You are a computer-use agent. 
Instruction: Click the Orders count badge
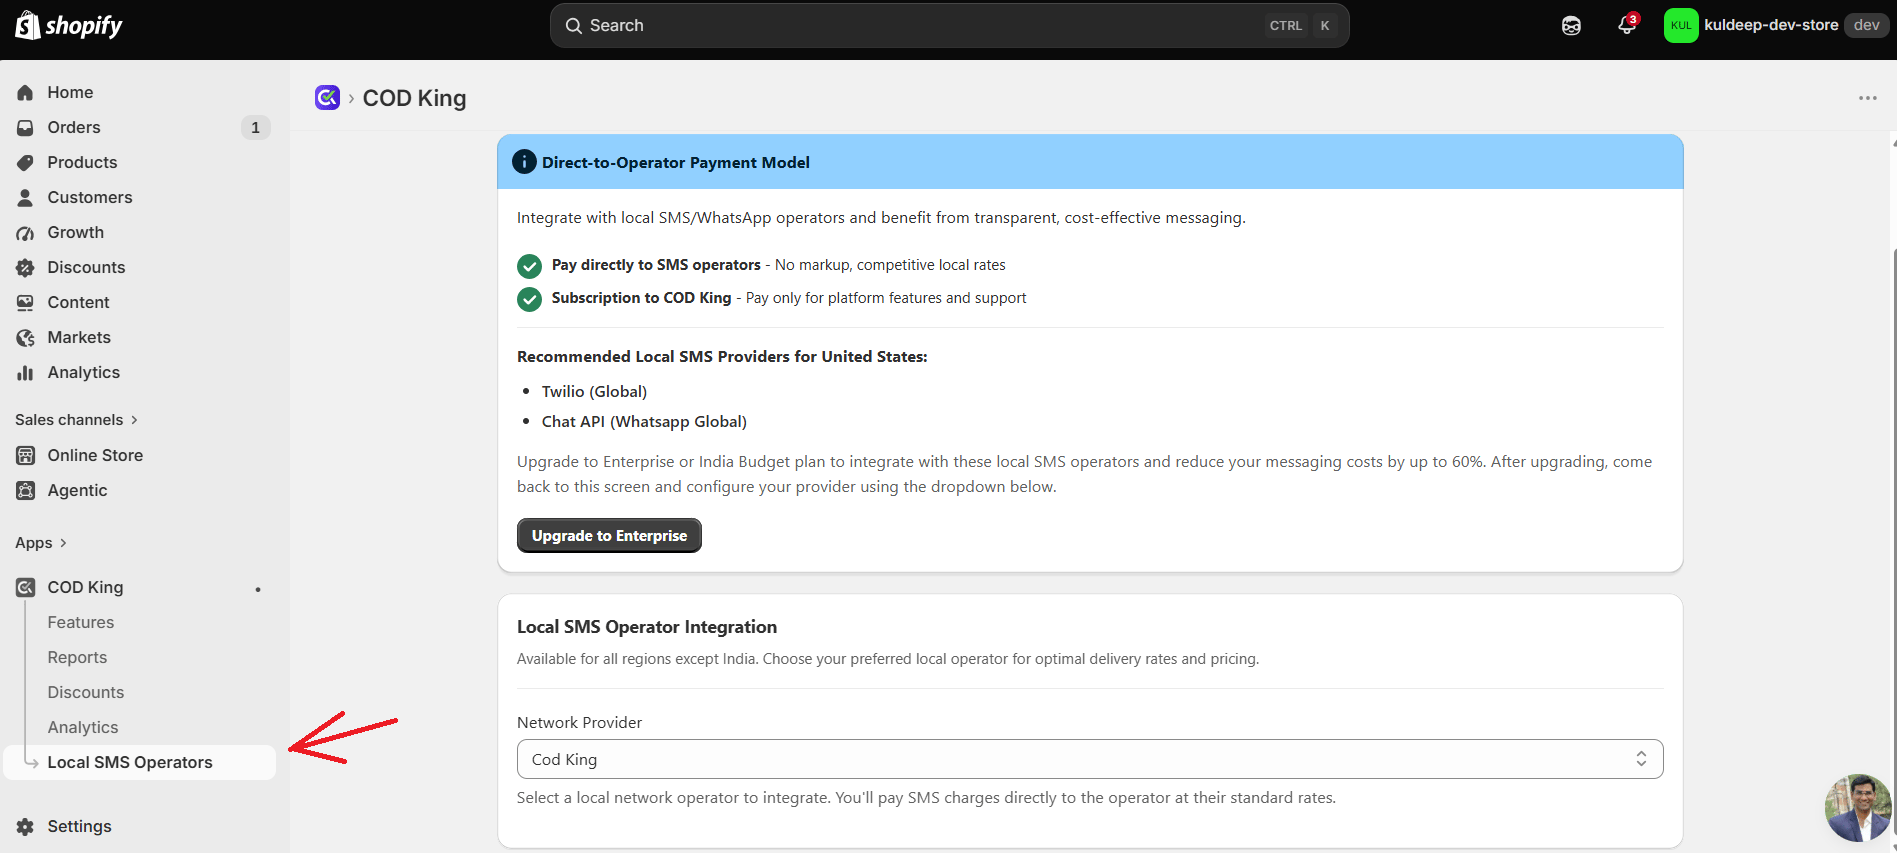(x=255, y=127)
